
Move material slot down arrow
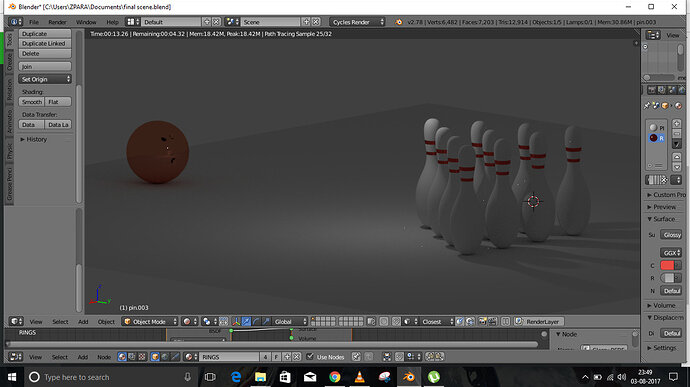coord(677,167)
